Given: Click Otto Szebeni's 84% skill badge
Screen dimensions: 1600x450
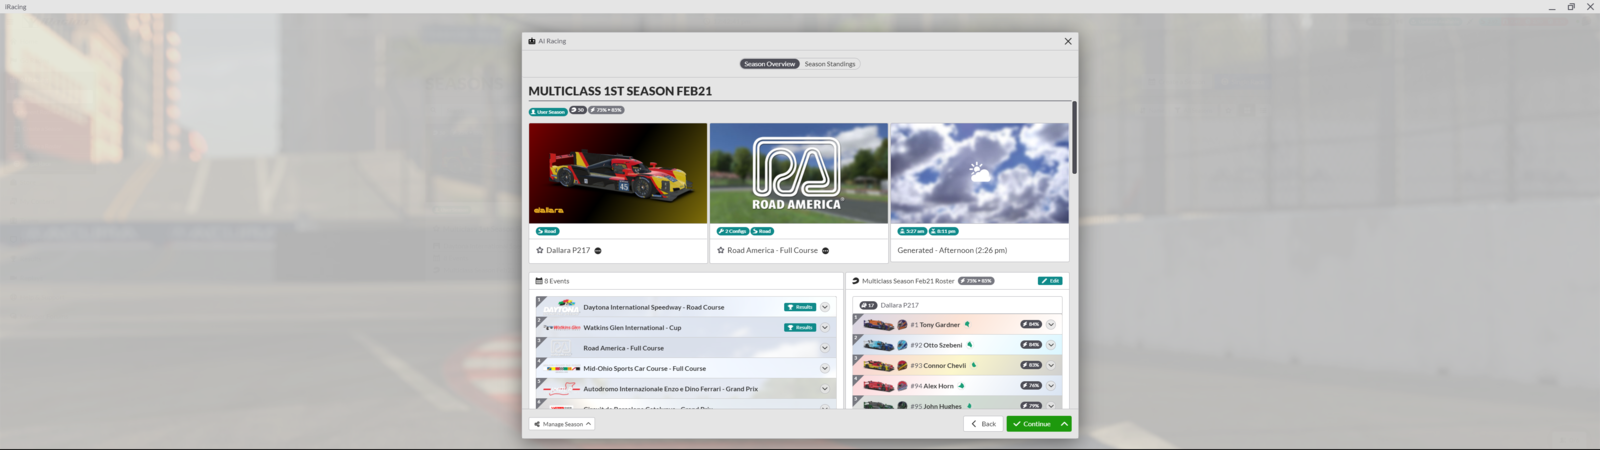Looking at the screenshot, I should click(1031, 345).
